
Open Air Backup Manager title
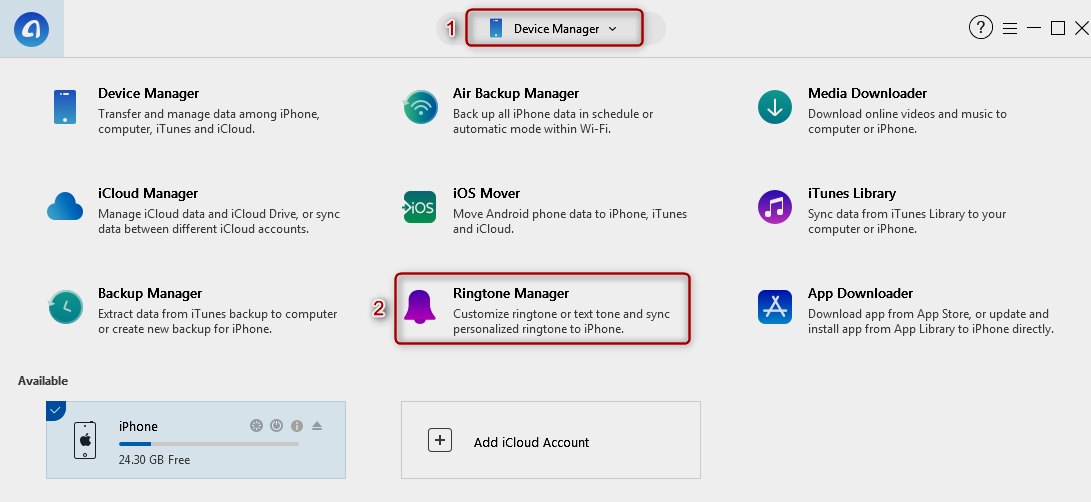tap(516, 93)
